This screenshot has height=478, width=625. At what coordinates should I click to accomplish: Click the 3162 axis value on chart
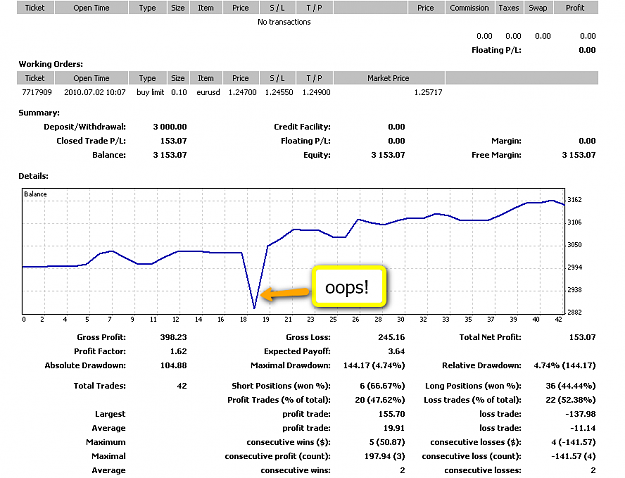click(x=574, y=200)
